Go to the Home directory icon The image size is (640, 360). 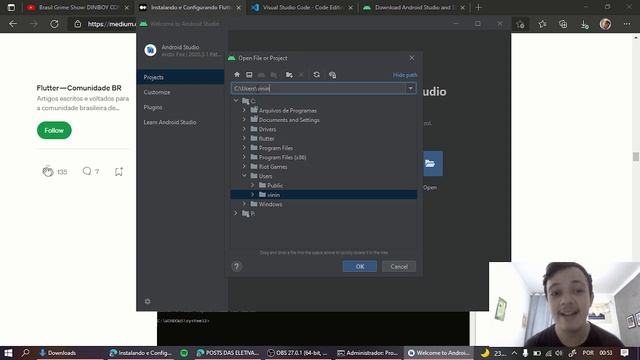(x=237, y=75)
